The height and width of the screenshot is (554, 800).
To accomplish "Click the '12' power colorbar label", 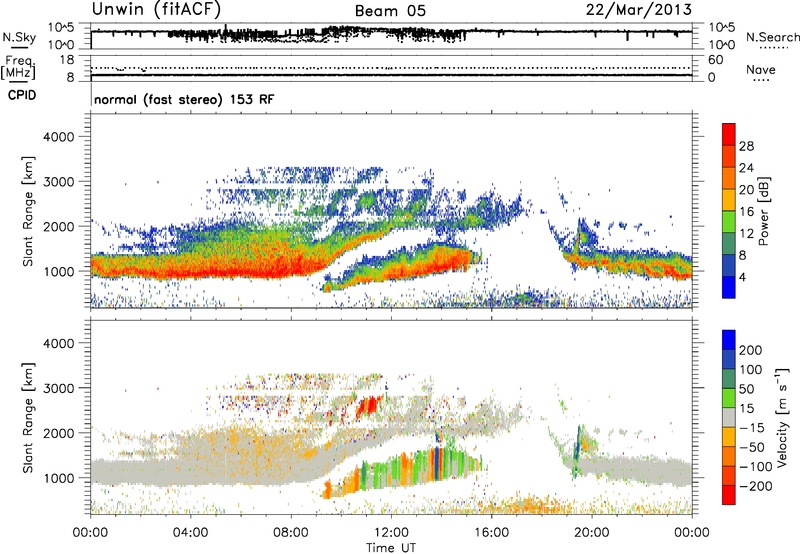I will click(746, 234).
